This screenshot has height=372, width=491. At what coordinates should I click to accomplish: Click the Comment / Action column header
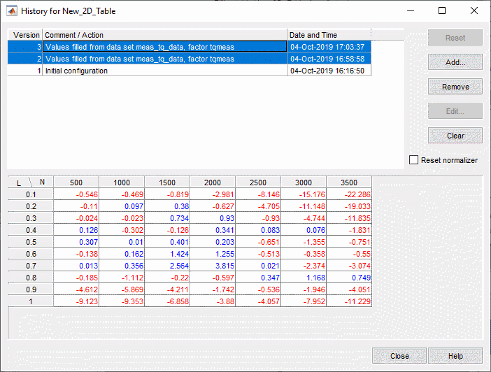(x=165, y=35)
